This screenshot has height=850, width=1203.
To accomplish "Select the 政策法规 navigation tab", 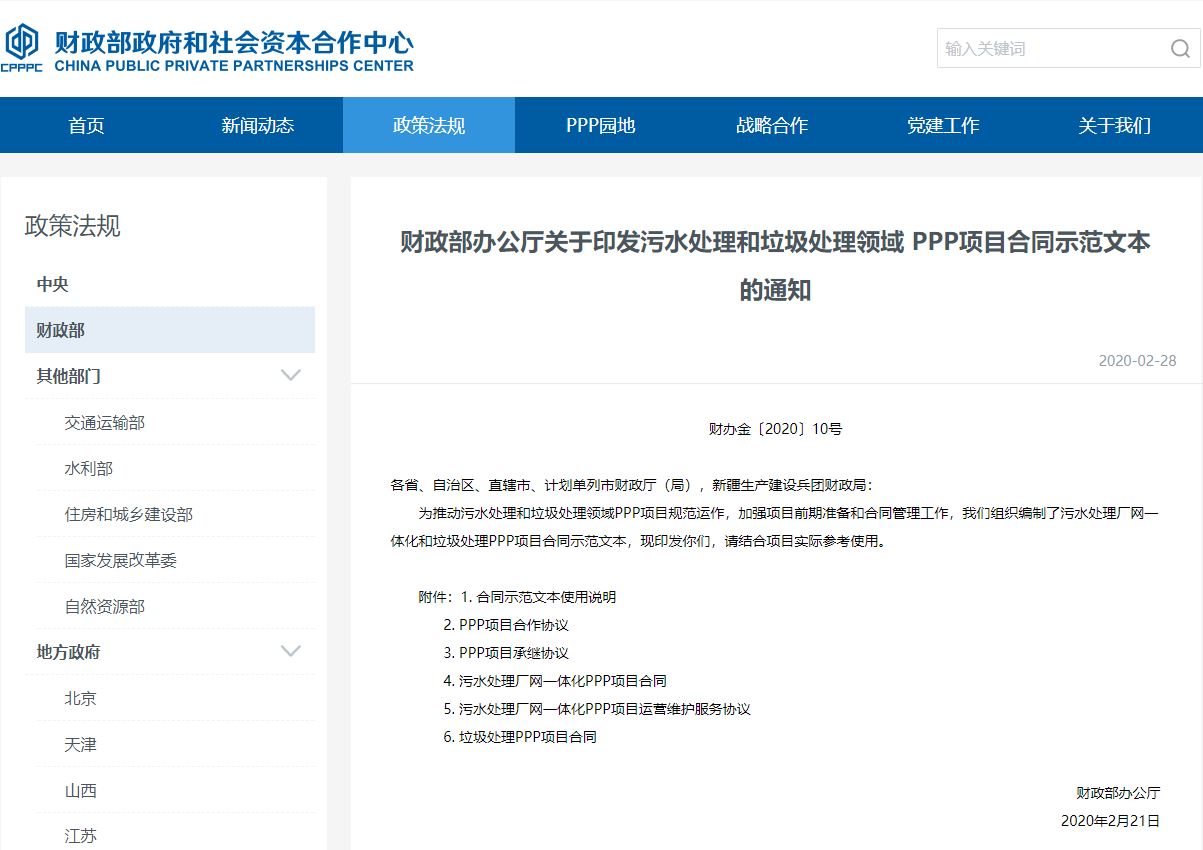I will [429, 125].
